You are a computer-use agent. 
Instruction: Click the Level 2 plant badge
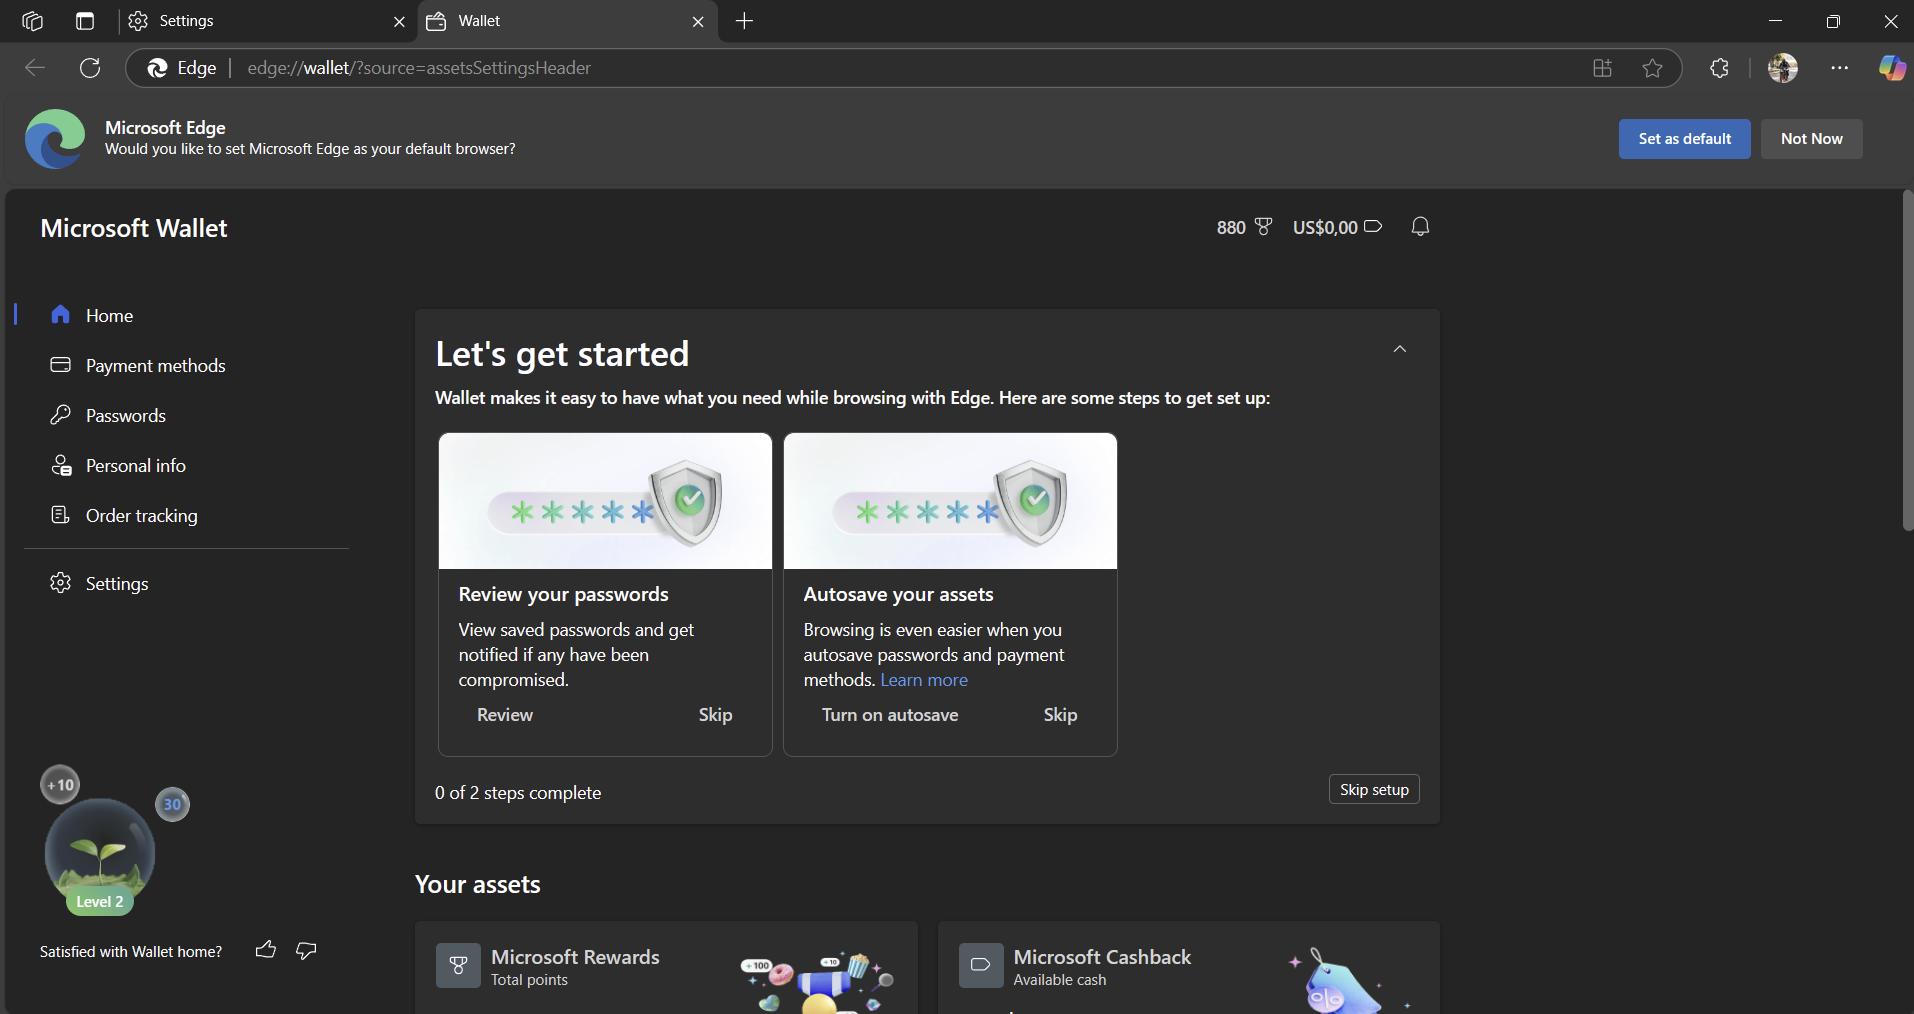click(100, 858)
